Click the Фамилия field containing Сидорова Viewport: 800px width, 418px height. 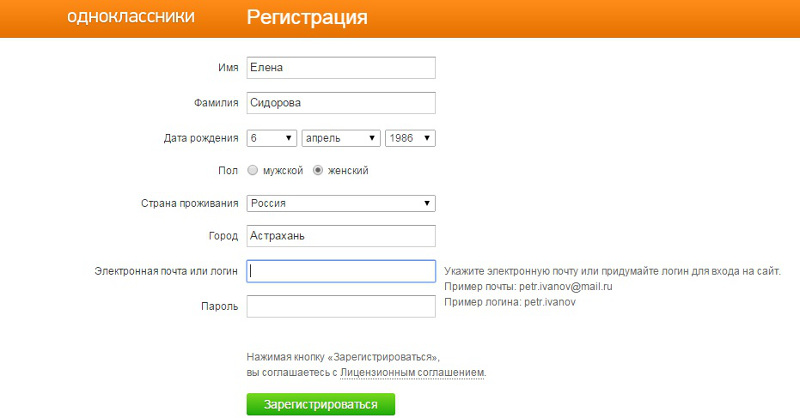pos(341,103)
